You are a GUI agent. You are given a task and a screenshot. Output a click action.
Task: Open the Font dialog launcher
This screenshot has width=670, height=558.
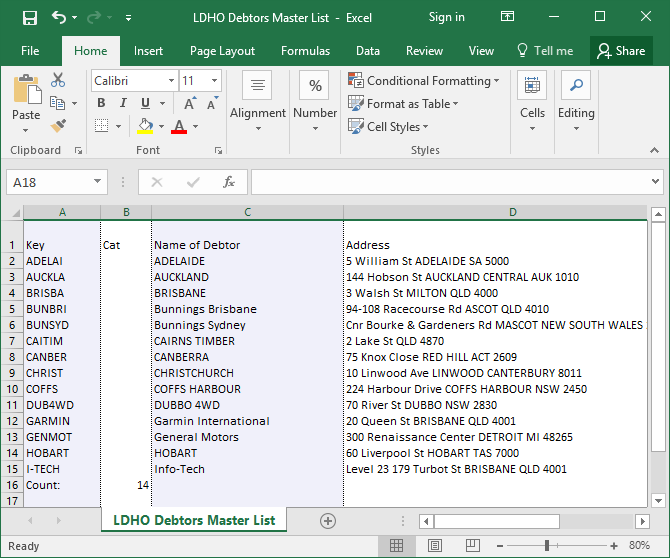coord(218,150)
